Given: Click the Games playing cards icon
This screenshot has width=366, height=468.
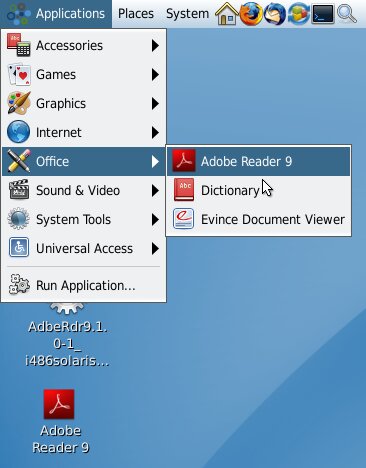Looking at the screenshot, I should click(x=19, y=74).
